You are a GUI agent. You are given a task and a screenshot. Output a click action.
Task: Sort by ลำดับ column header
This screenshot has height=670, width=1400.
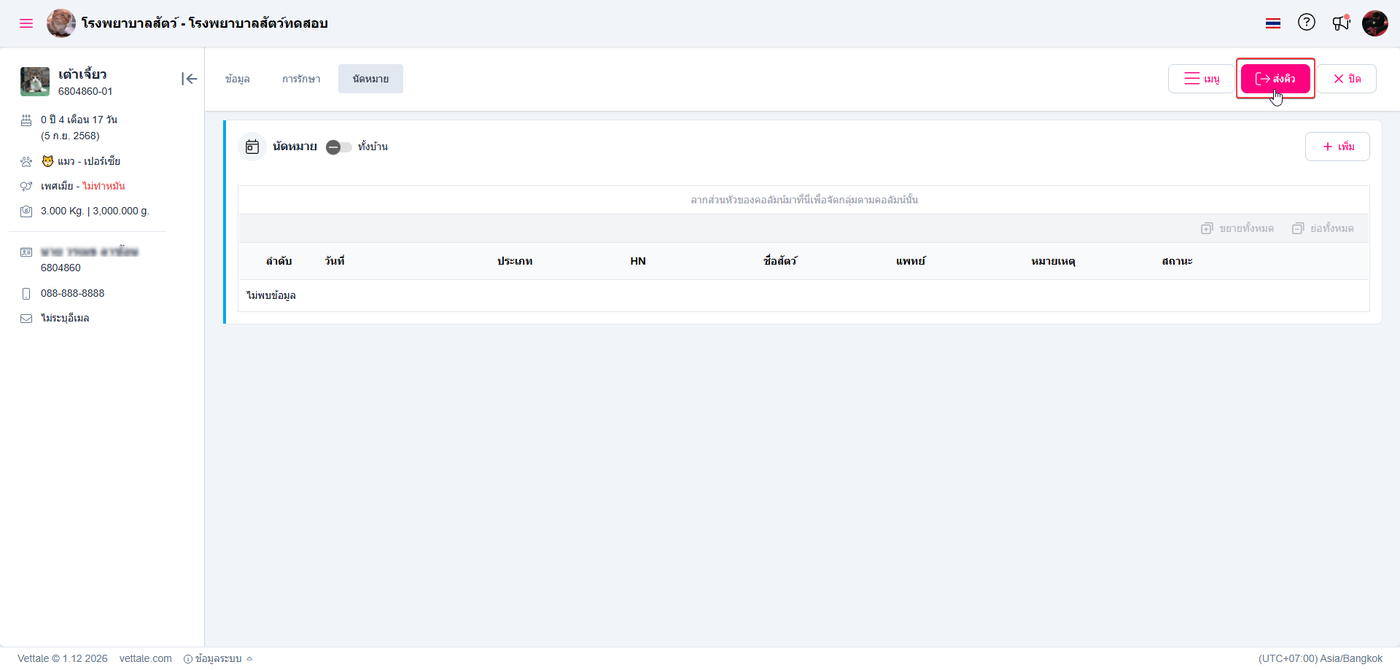click(x=279, y=261)
